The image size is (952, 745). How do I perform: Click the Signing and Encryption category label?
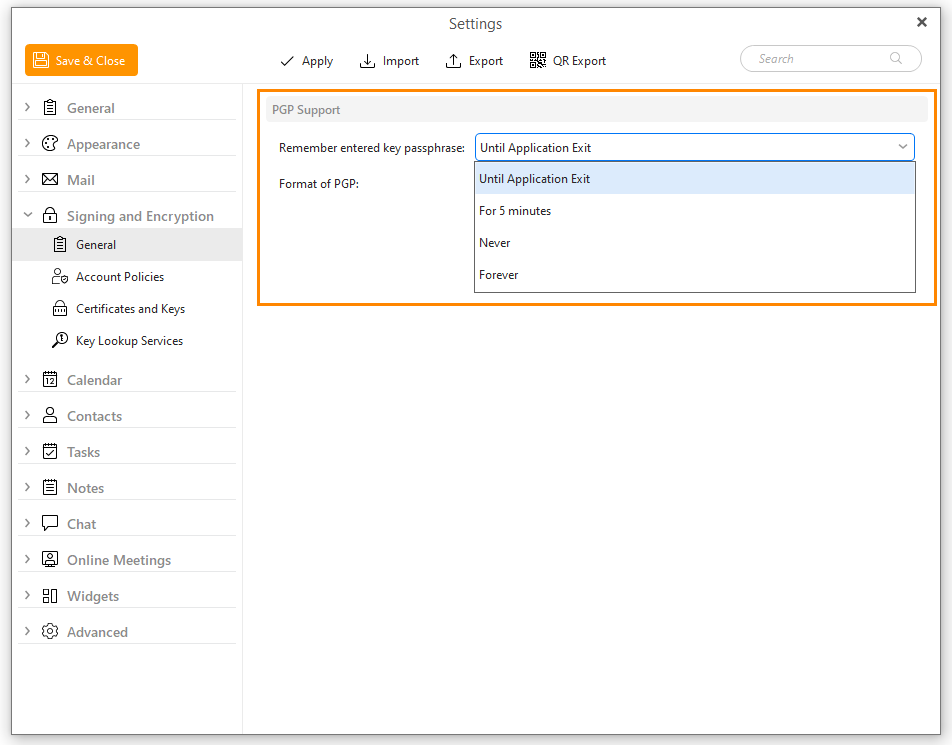point(140,216)
